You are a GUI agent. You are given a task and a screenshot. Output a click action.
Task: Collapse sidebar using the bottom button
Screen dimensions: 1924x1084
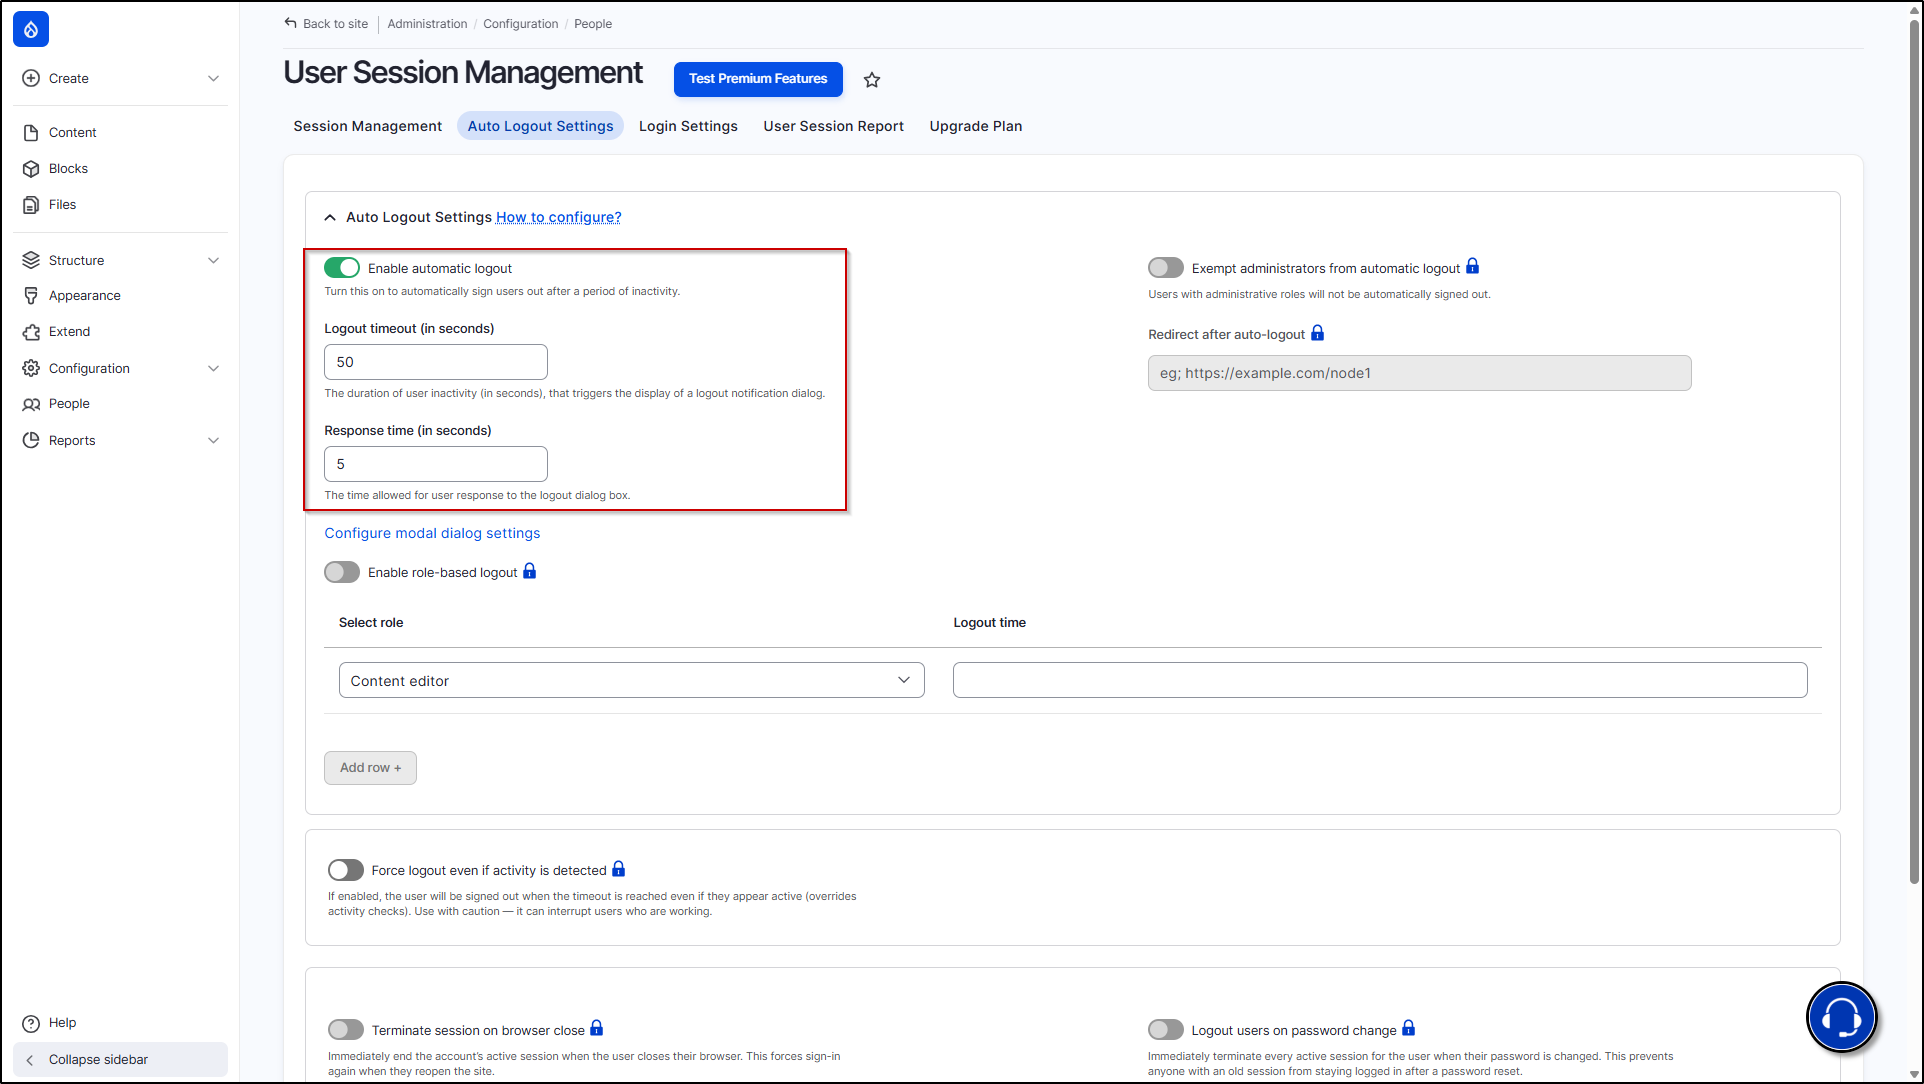coord(120,1060)
